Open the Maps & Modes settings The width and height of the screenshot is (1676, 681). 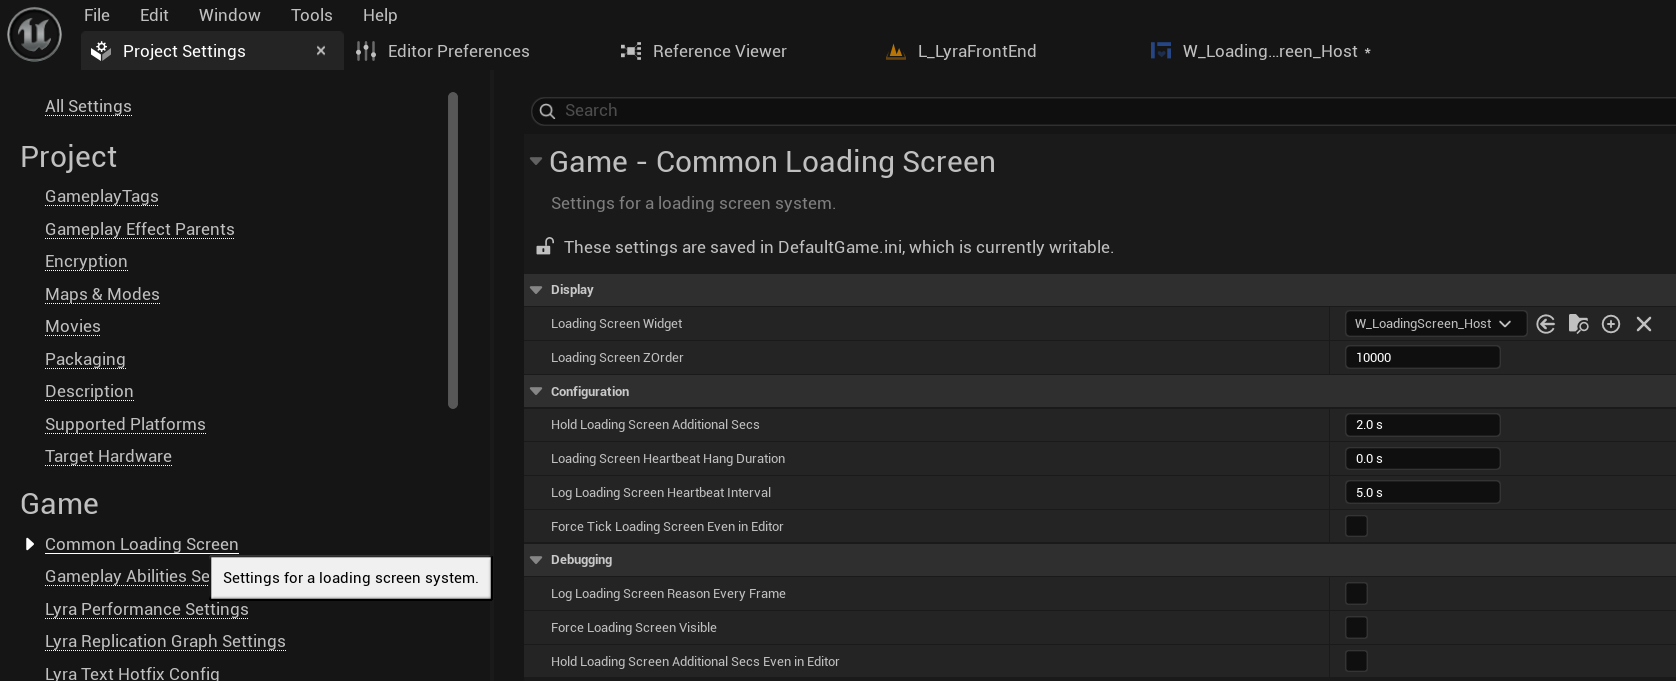coord(102,294)
